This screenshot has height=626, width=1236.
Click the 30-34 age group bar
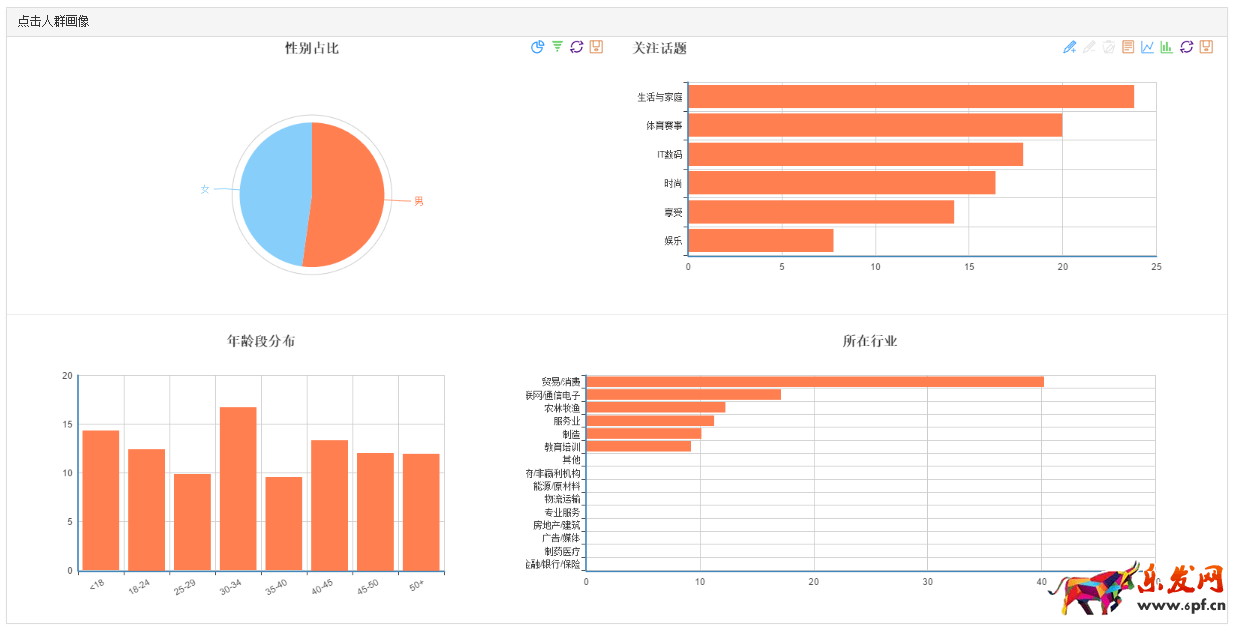point(238,488)
